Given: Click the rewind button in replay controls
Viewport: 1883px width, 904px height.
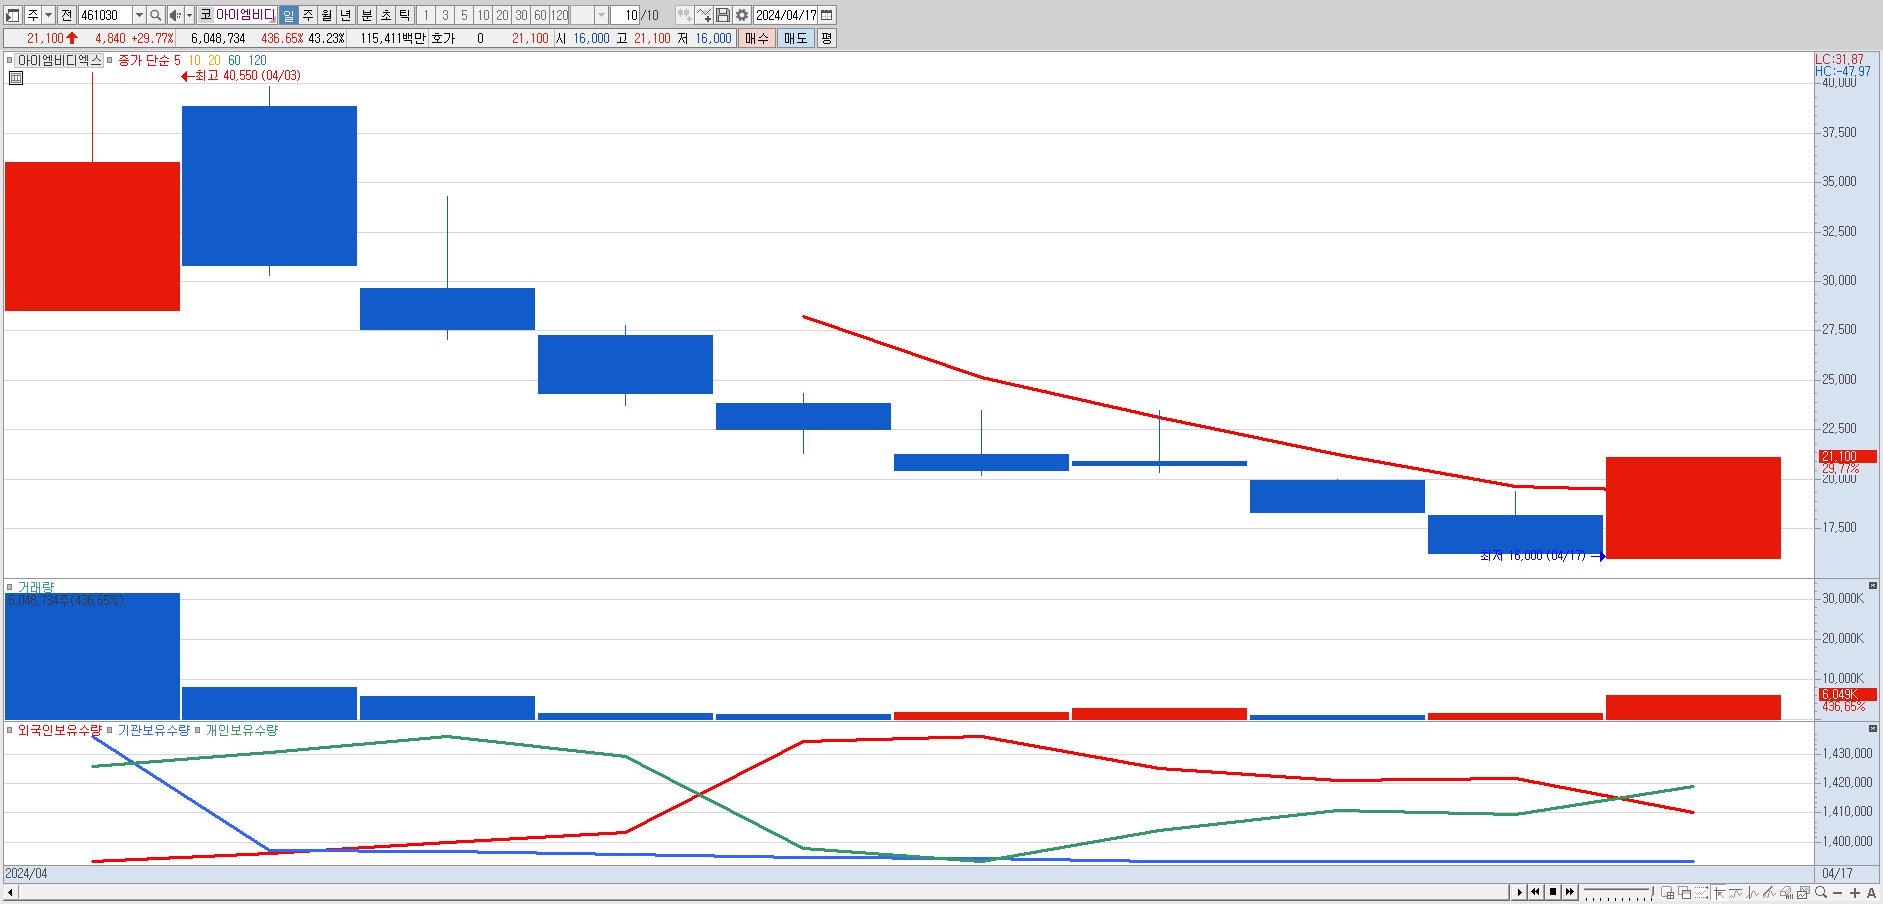Looking at the screenshot, I should click(x=1535, y=892).
